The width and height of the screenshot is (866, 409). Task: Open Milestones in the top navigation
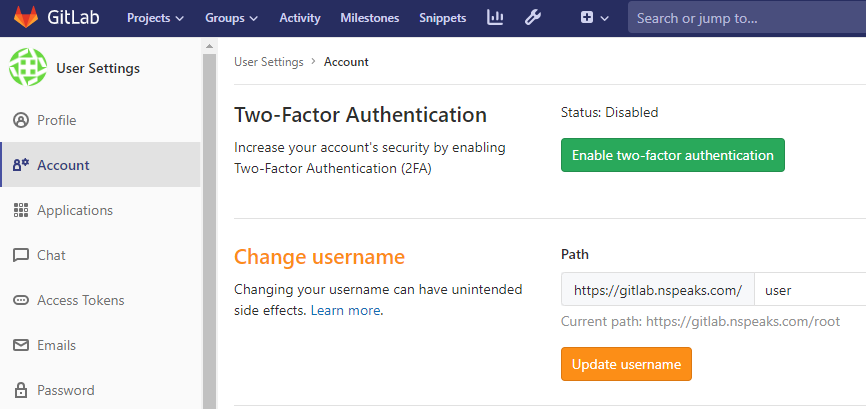pyautogui.click(x=369, y=18)
